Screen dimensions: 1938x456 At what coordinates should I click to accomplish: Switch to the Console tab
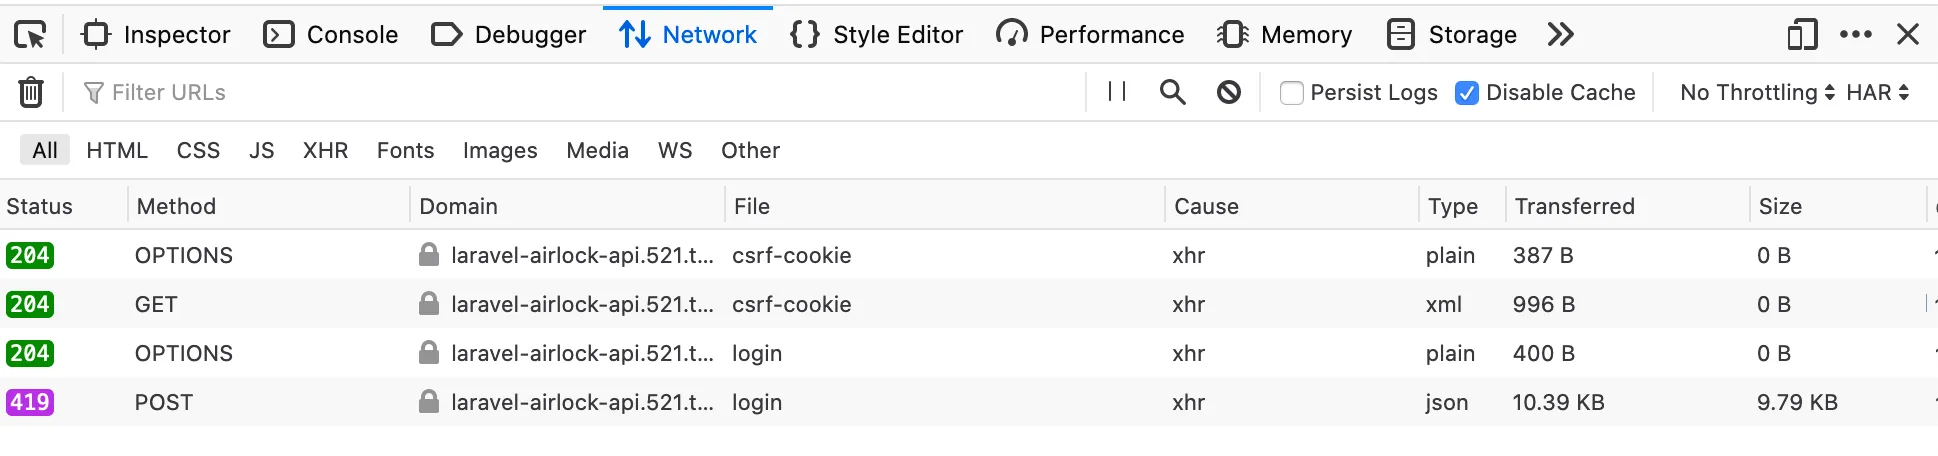coord(331,35)
